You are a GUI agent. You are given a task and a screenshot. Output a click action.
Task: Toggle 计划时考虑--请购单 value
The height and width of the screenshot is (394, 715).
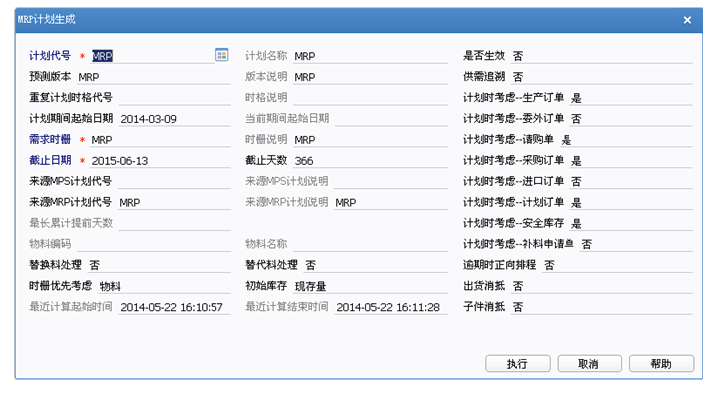[x=626, y=140]
